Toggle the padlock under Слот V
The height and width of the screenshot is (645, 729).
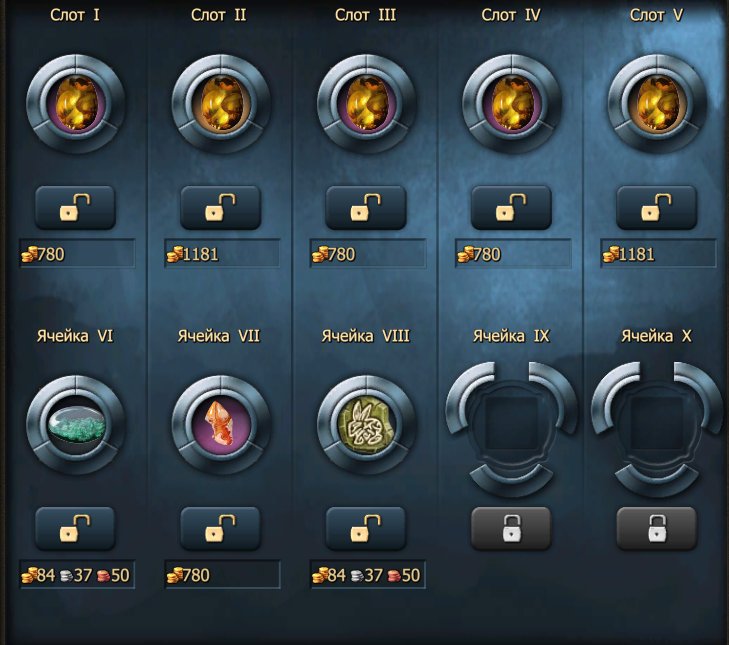[656, 207]
